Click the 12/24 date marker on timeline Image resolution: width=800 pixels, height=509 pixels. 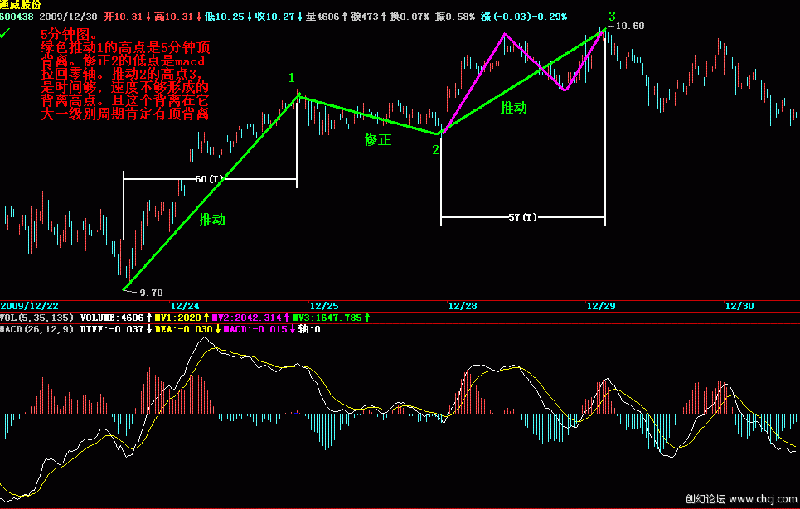coord(185,306)
